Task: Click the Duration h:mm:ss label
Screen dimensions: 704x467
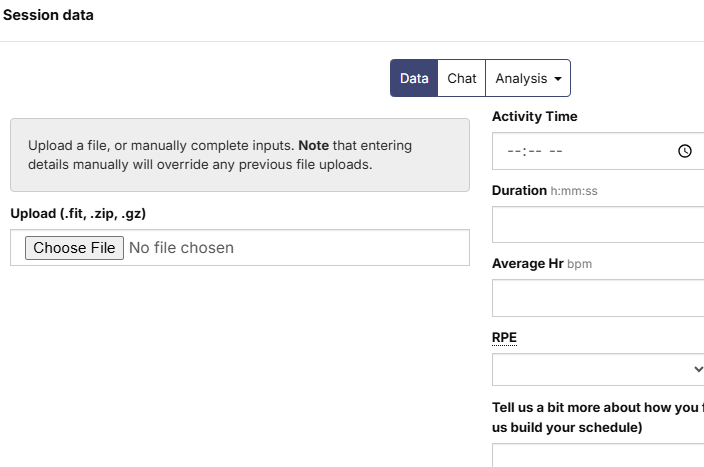Action: [x=545, y=190]
